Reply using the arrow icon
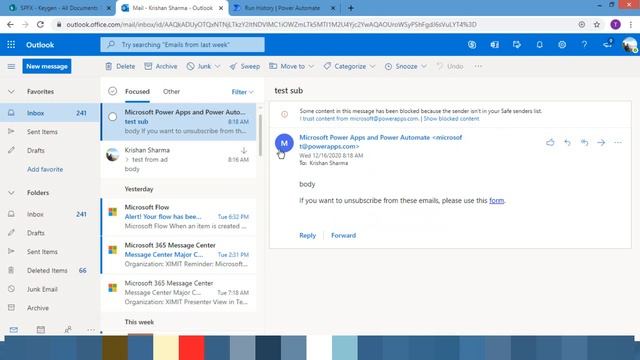The width and height of the screenshot is (640, 360). pyautogui.click(x=567, y=142)
